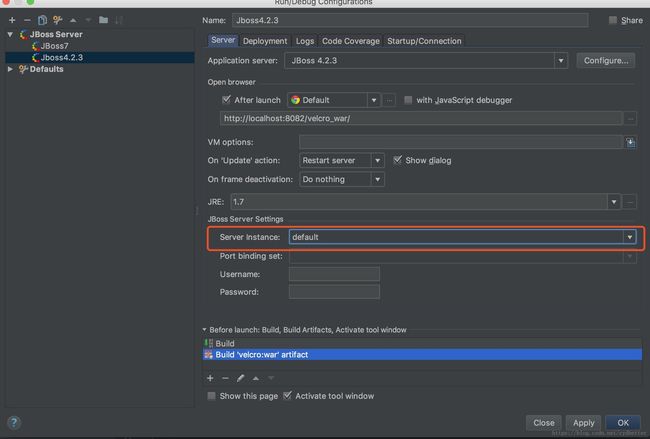Click the VM options field

(x=461, y=142)
